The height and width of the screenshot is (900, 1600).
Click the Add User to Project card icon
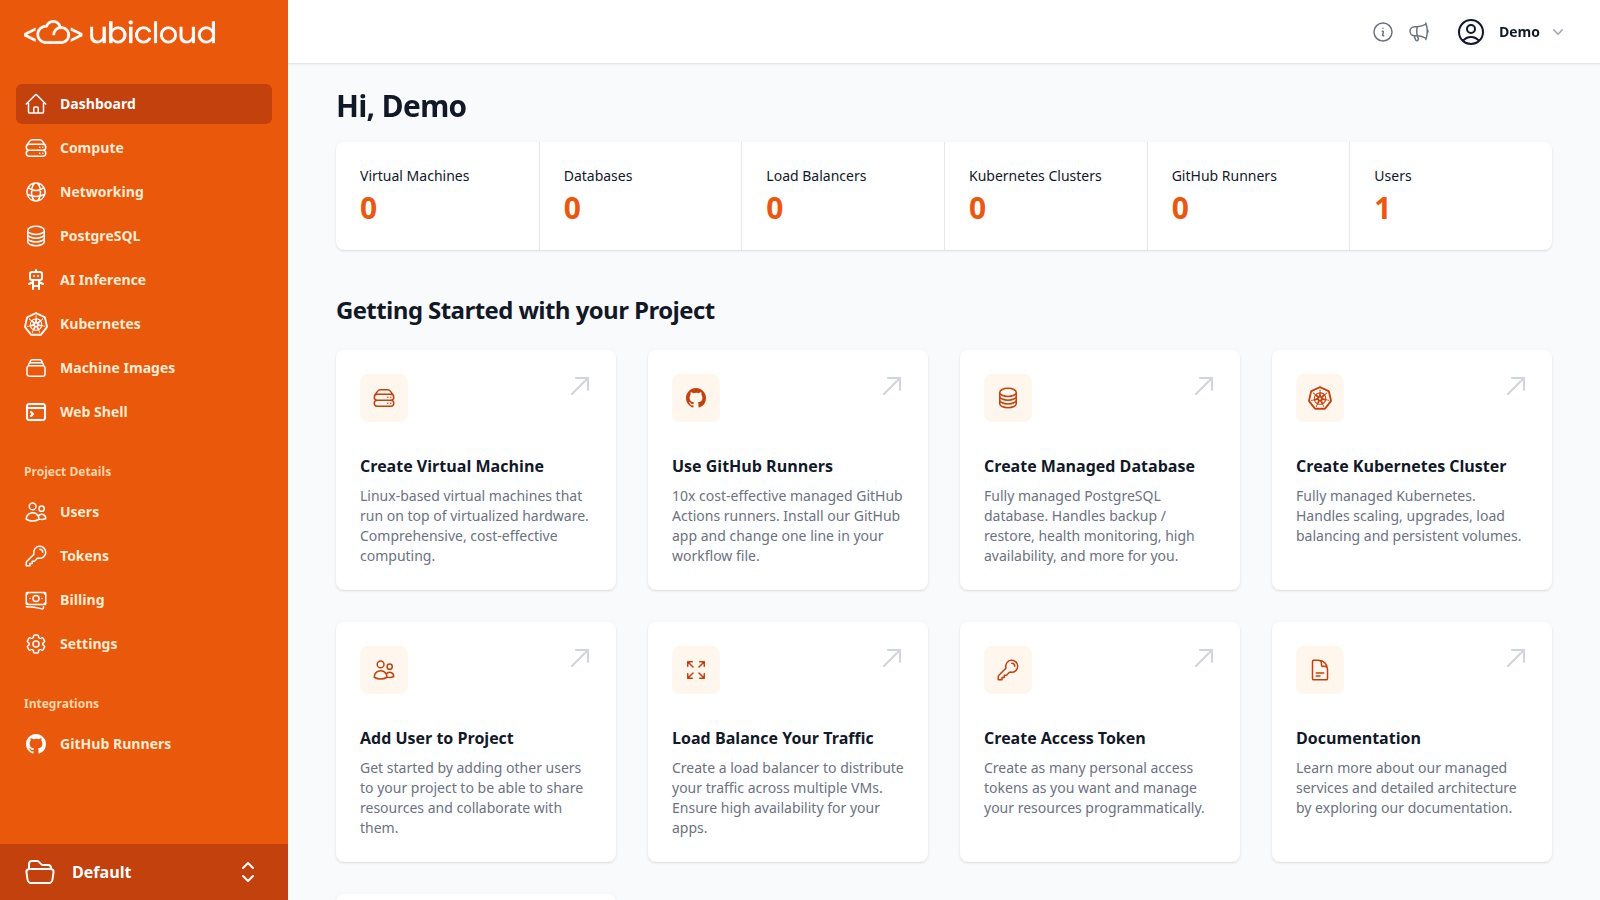[x=384, y=670]
